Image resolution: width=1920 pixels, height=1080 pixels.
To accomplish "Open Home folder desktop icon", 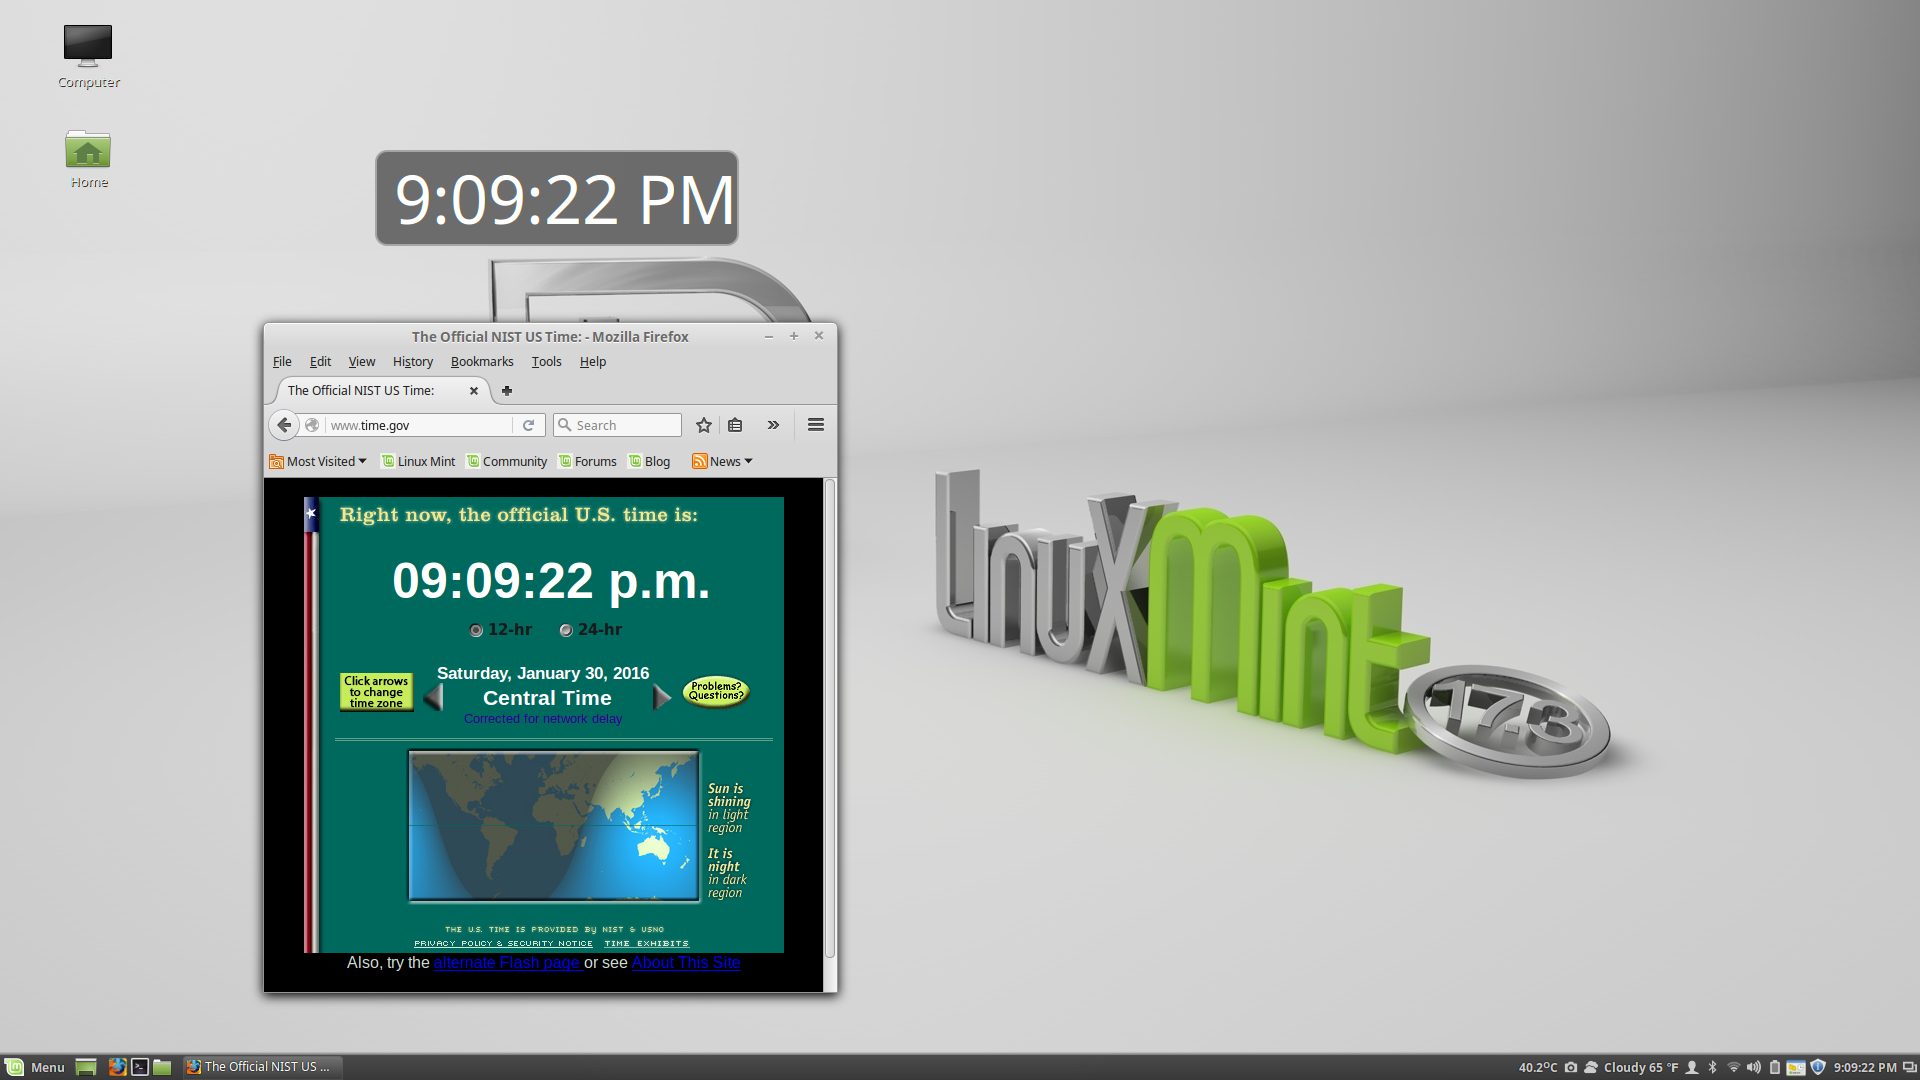I will [x=88, y=159].
